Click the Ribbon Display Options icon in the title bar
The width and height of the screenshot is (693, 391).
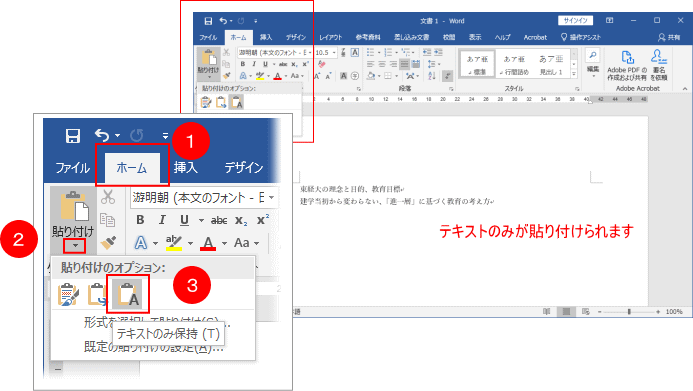coord(609,20)
